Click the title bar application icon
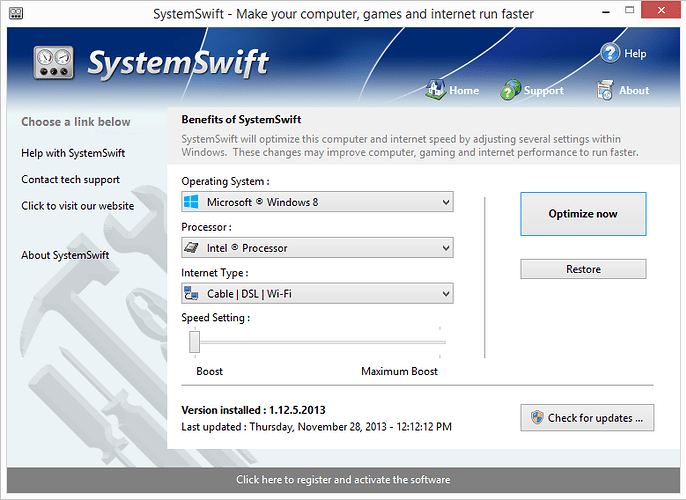 click(x=17, y=14)
